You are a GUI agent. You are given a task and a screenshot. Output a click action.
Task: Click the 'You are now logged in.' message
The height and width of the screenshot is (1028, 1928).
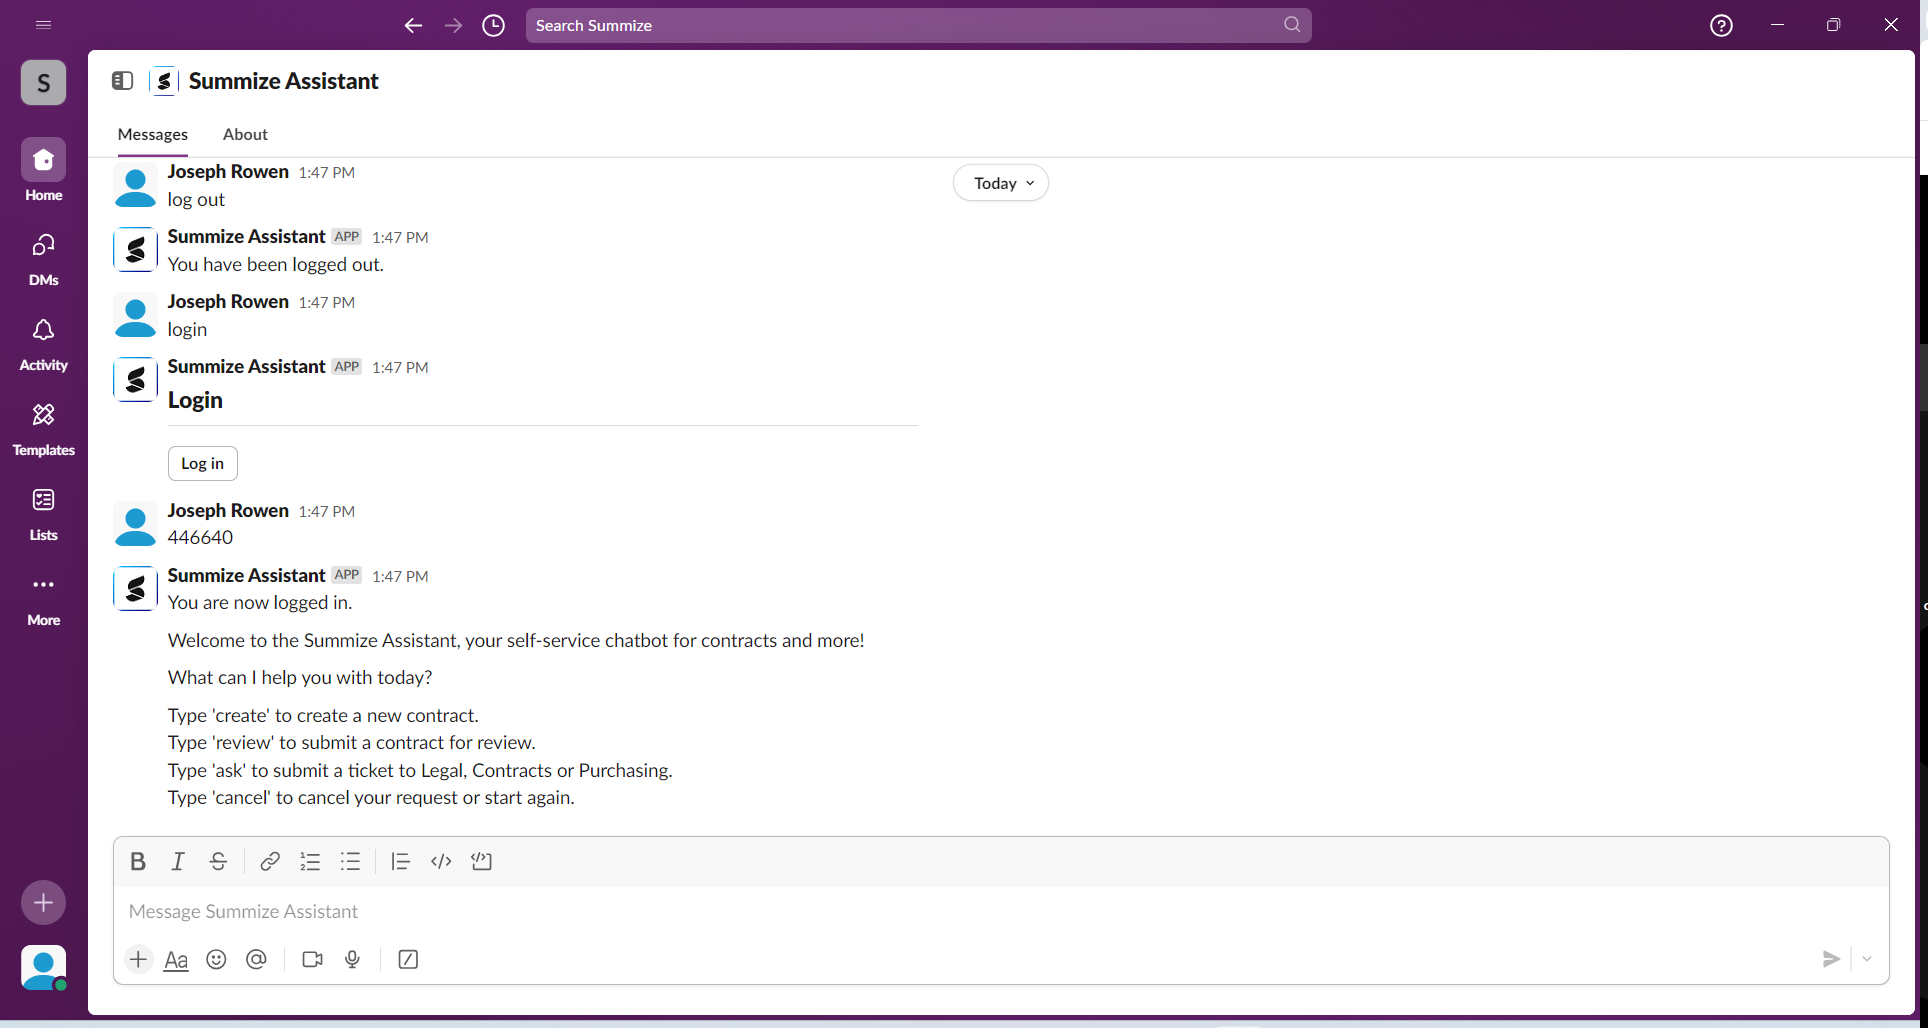pyautogui.click(x=260, y=603)
